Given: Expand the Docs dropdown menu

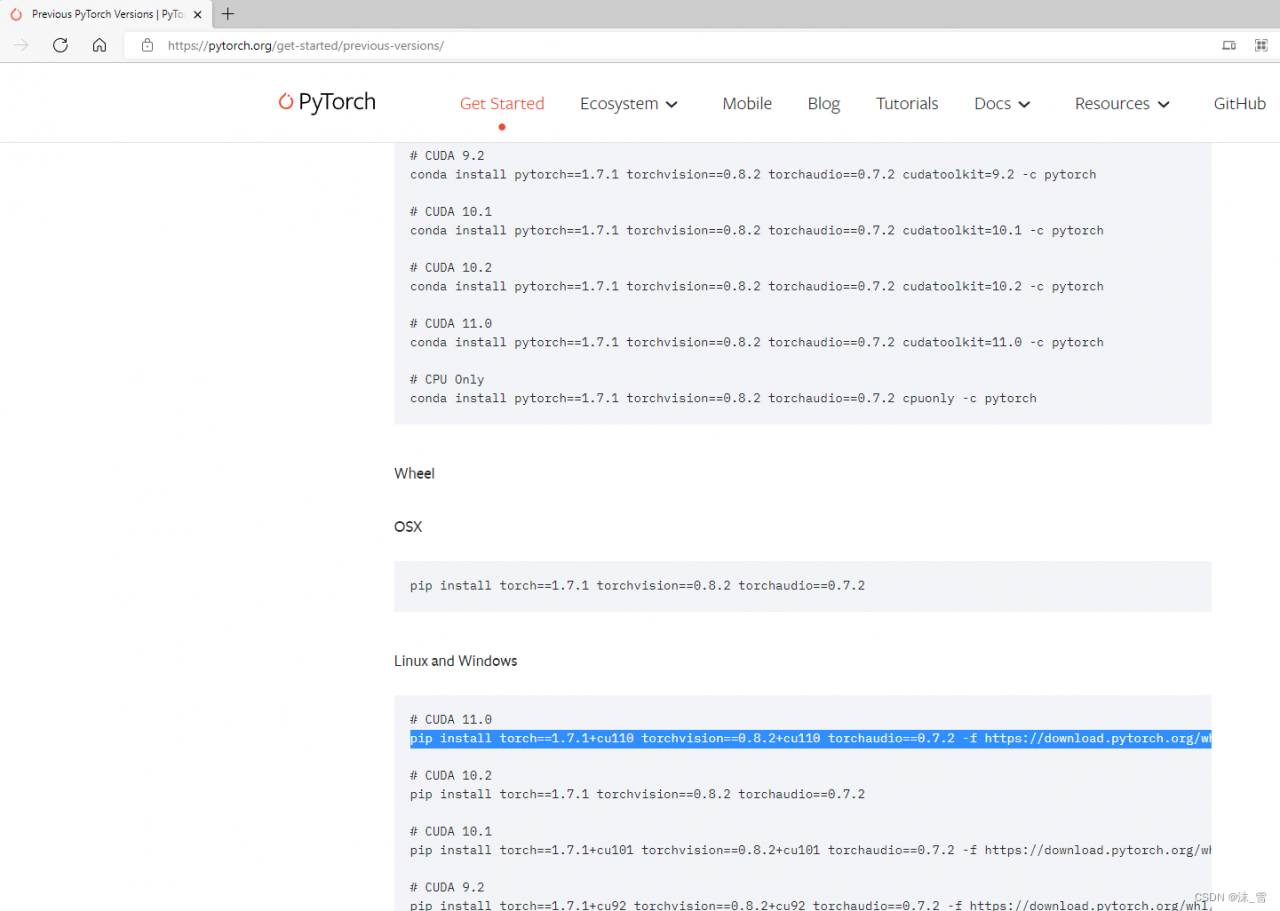Looking at the screenshot, I should [1002, 104].
